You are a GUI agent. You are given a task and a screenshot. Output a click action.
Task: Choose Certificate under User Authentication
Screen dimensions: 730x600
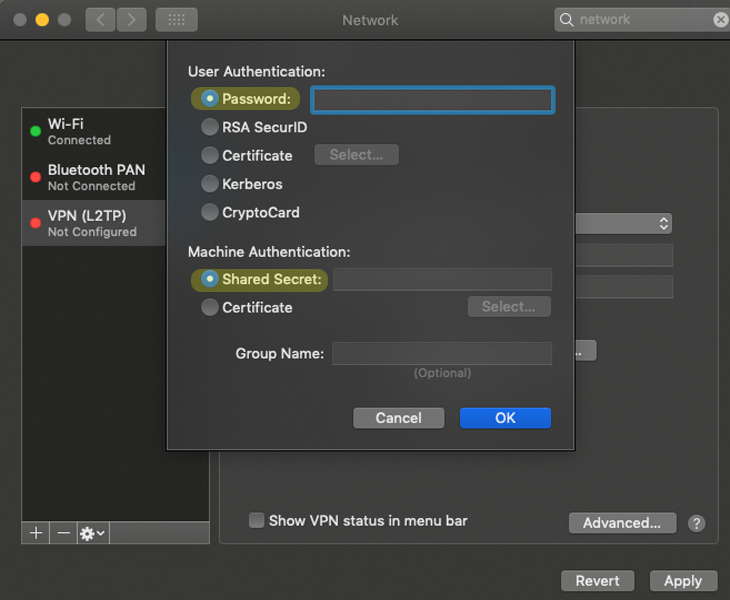210,155
